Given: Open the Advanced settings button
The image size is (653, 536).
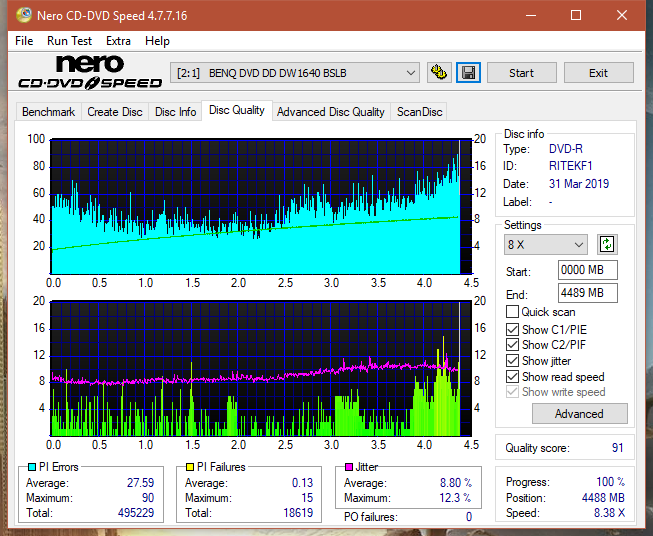Looking at the screenshot, I should coord(579,414).
